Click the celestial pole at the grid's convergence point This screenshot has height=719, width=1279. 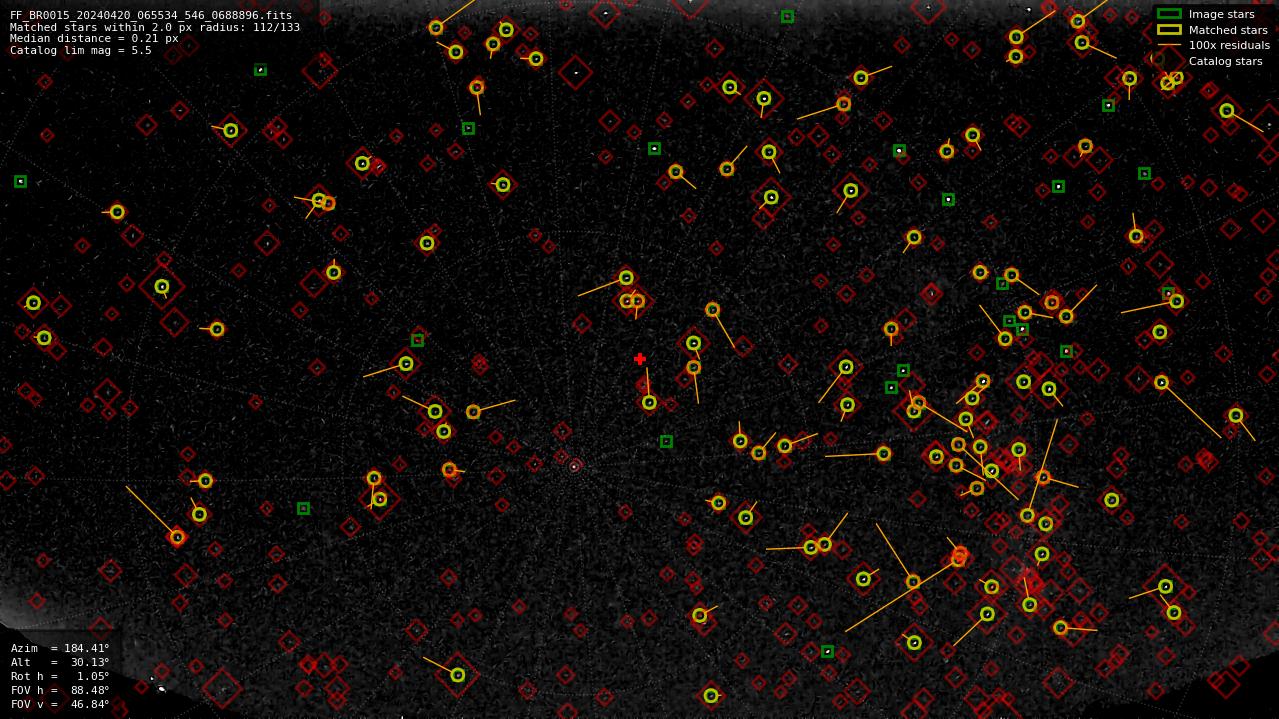[574, 466]
